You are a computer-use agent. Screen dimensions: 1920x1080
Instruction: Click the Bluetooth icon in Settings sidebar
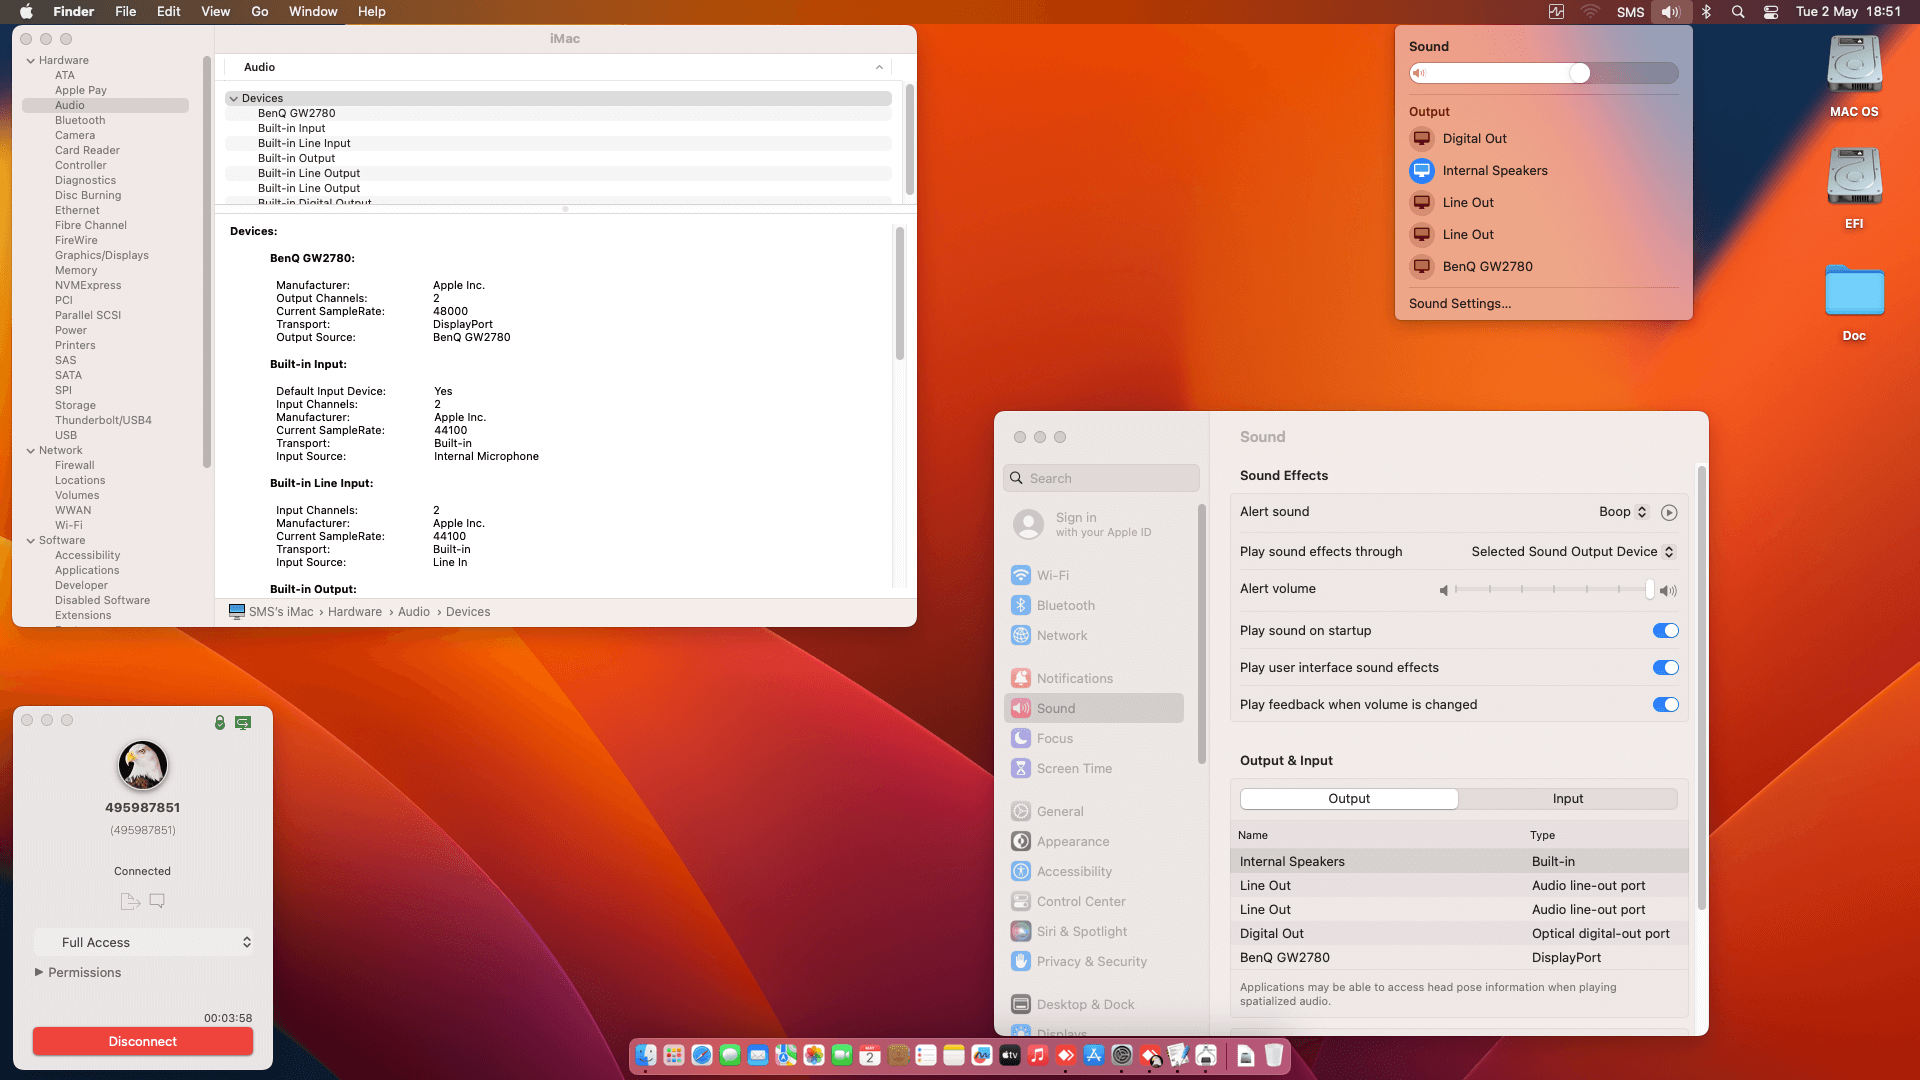pyautogui.click(x=1021, y=605)
